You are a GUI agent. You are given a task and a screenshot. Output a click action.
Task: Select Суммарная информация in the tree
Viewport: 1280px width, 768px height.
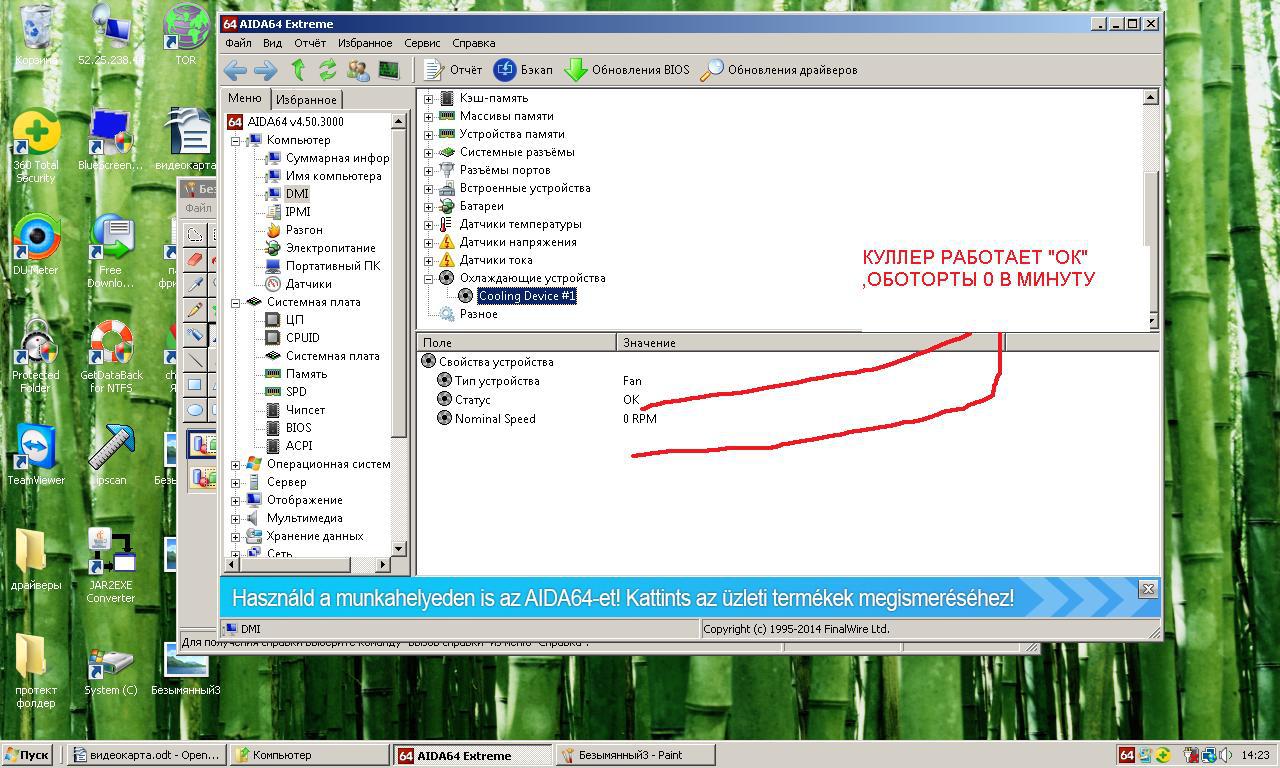pos(337,158)
